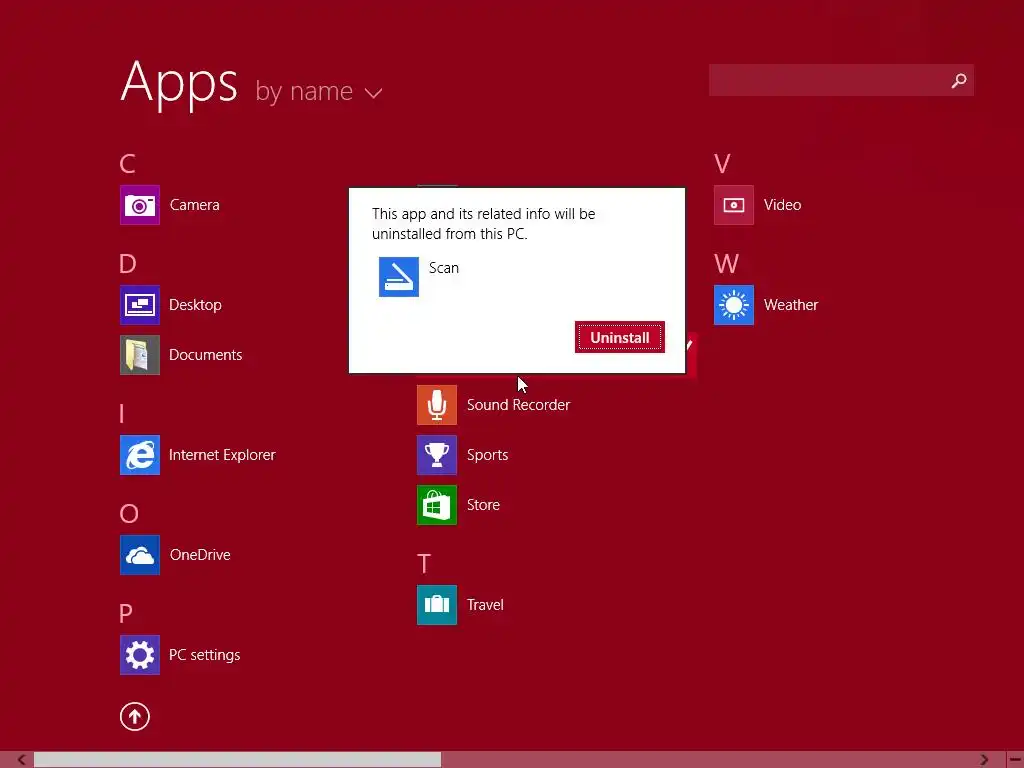The height and width of the screenshot is (768, 1024).
Task: Open the OneDrive cloud icon
Action: (140, 555)
